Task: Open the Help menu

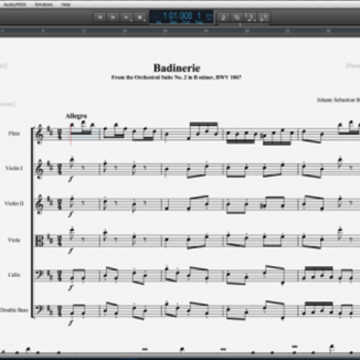Action: tap(66, 5)
